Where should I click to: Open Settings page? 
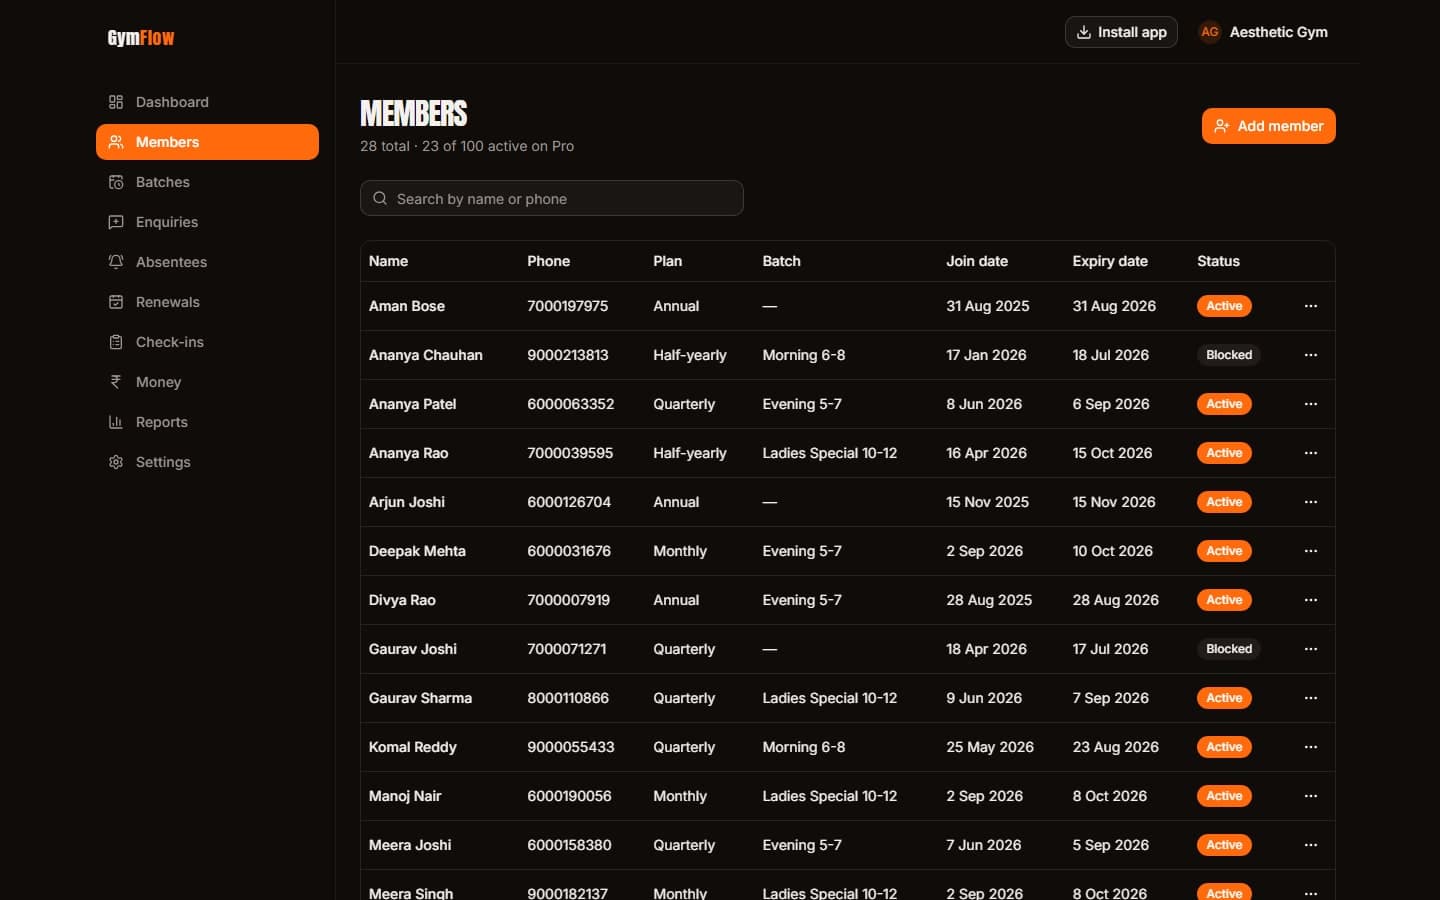coord(207,462)
